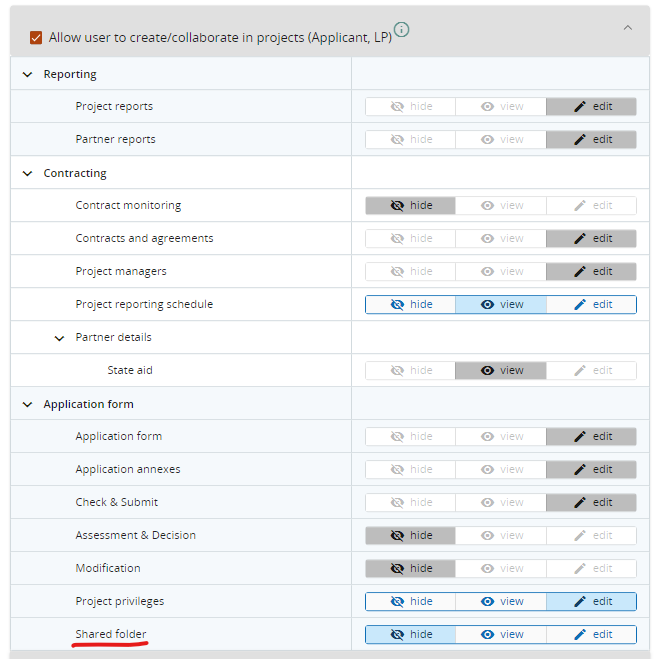Click the Shared folder row label
The height and width of the screenshot is (659, 658).
click(111, 635)
